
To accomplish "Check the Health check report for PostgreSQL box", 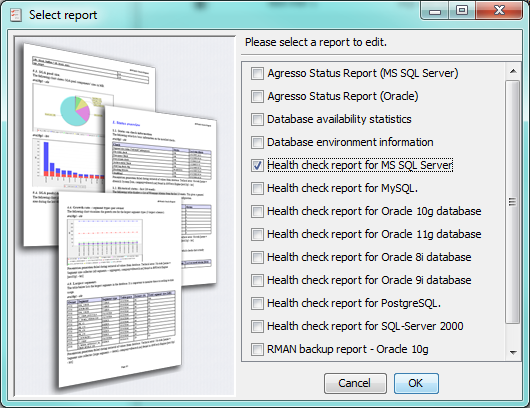I will tap(257, 303).
